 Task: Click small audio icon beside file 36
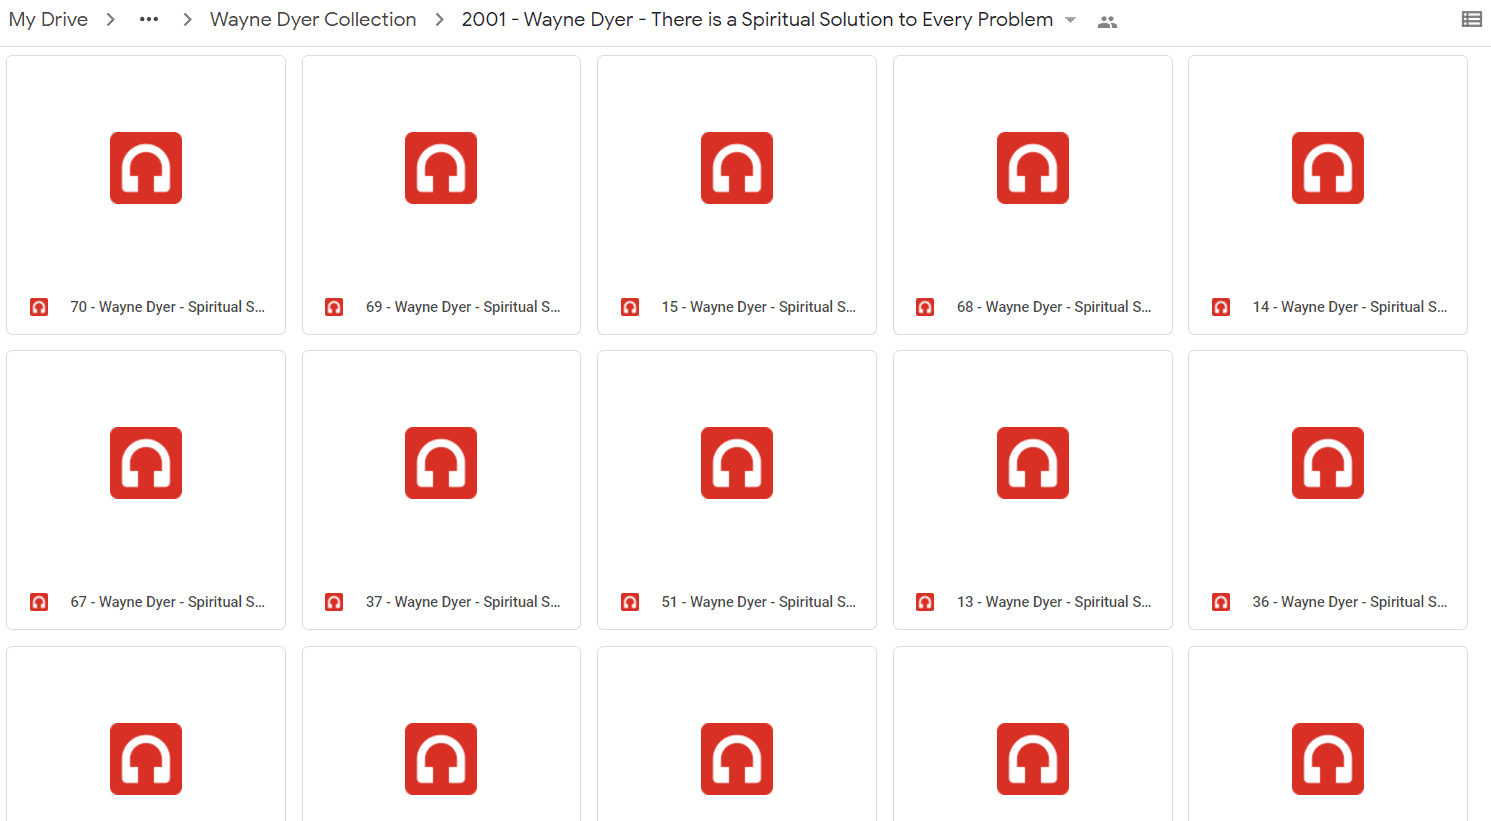[1221, 602]
